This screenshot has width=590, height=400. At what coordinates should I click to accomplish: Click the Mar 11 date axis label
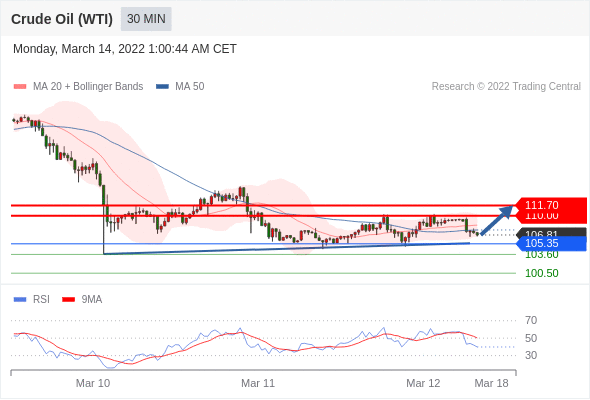point(258,383)
